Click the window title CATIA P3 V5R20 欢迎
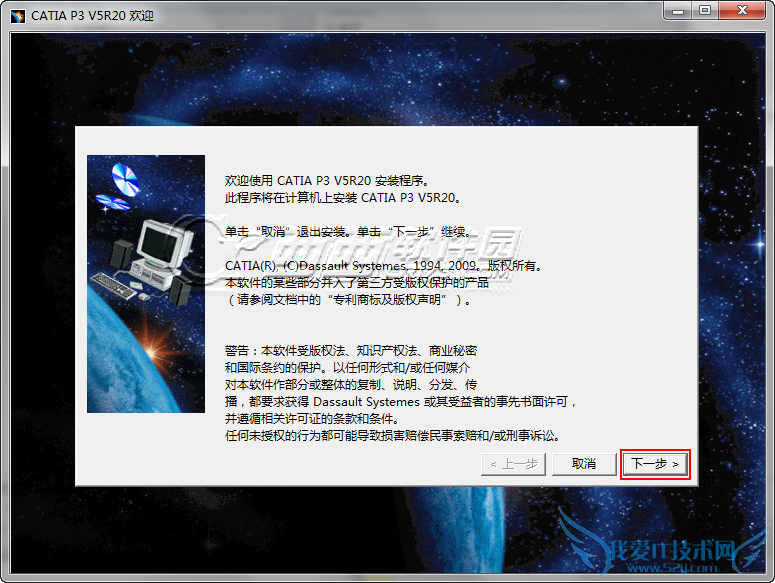This screenshot has height=583, width=775. (92, 16)
